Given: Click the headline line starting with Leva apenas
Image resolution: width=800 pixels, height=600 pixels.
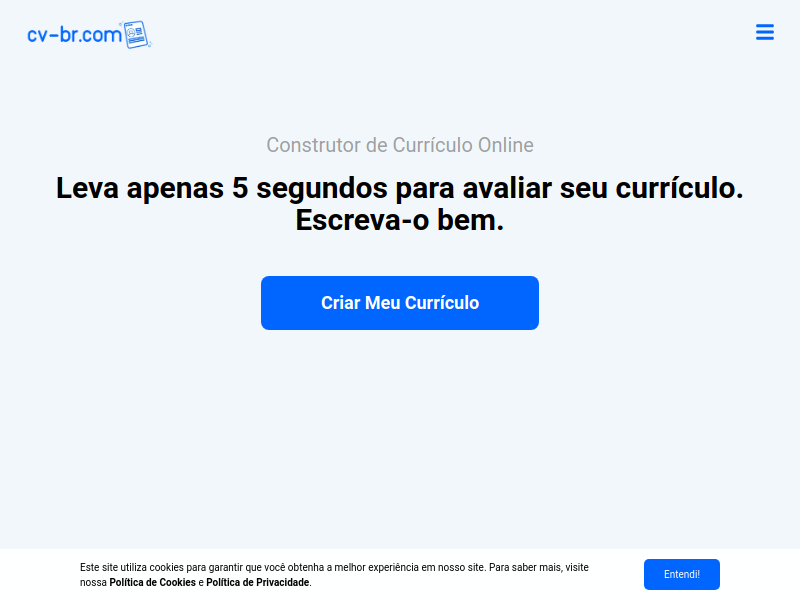Looking at the screenshot, I should tap(399, 188).
